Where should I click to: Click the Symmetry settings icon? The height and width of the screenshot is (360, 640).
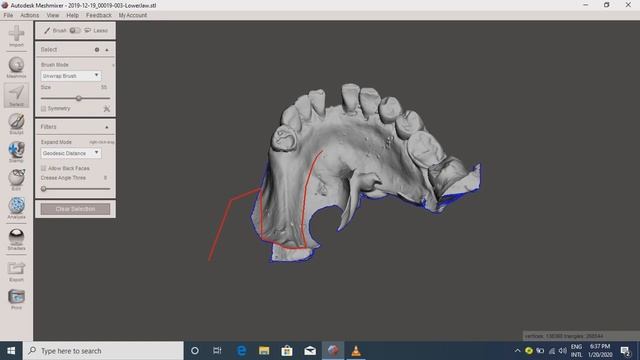[x=107, y=108]
